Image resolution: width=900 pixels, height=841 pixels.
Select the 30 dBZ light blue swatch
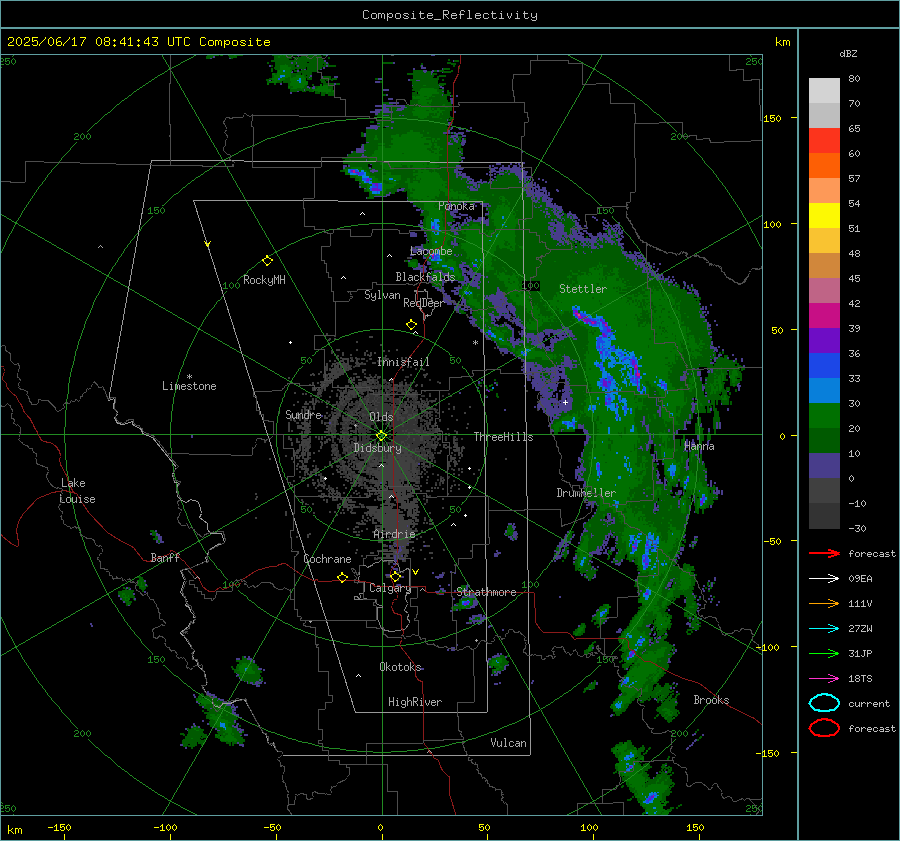[x=824, y=390]
